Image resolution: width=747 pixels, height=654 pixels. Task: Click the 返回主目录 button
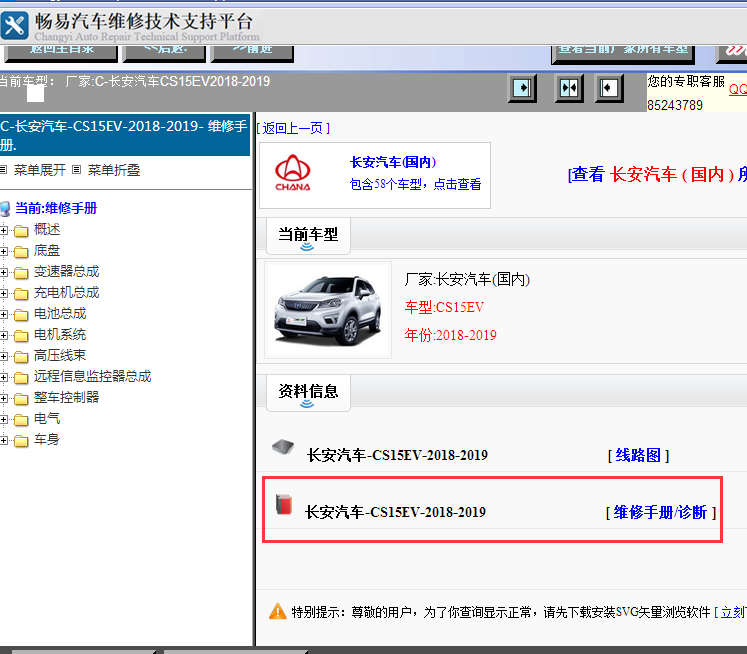pyautogui.click(x=61, y=53)
